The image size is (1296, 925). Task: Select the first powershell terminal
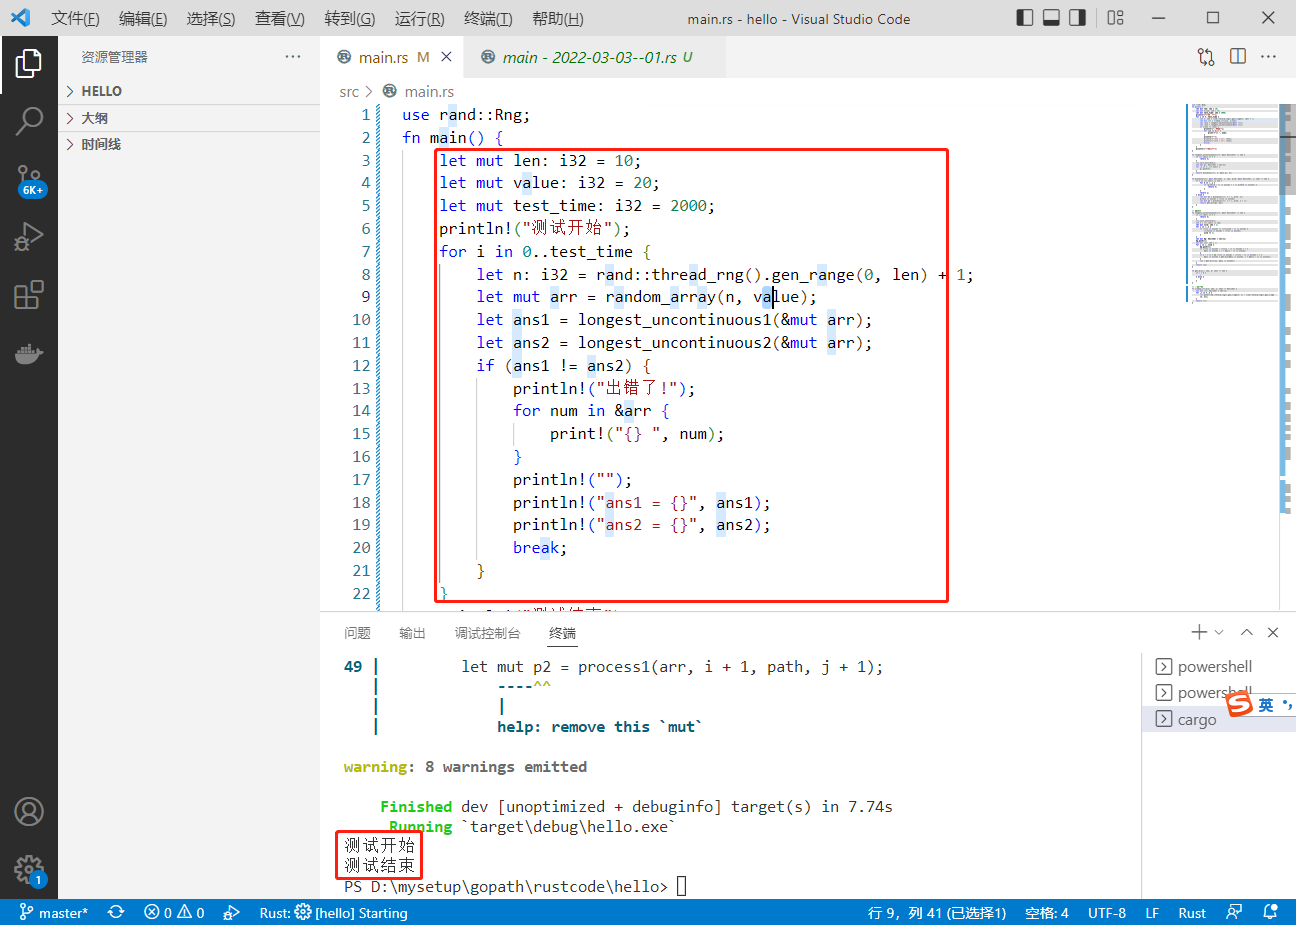[1216, 667]
